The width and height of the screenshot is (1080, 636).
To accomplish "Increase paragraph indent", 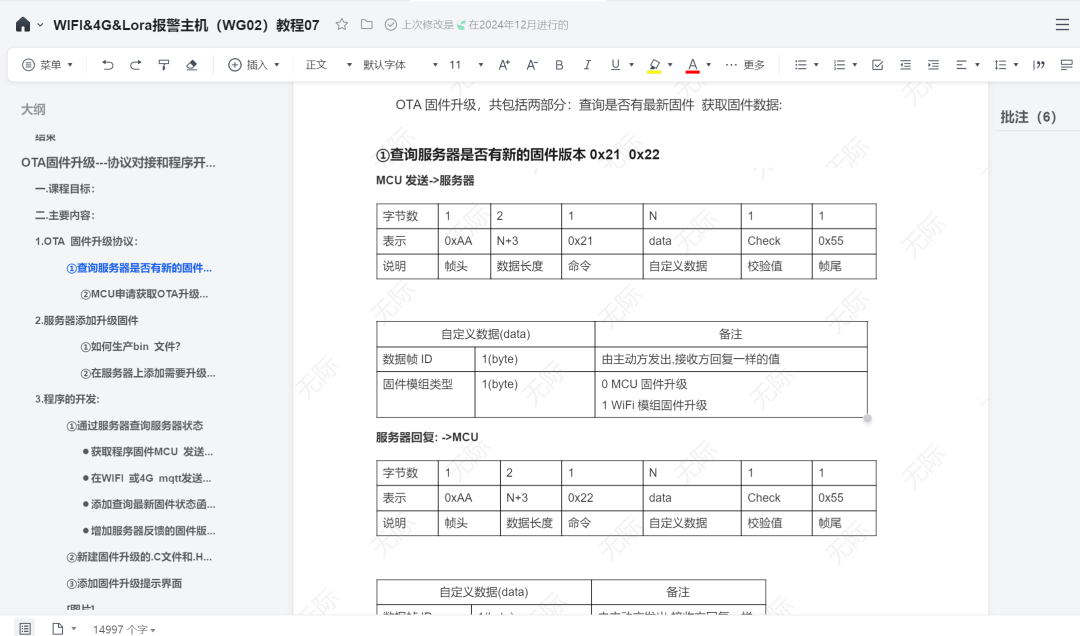I will point(933,65).
